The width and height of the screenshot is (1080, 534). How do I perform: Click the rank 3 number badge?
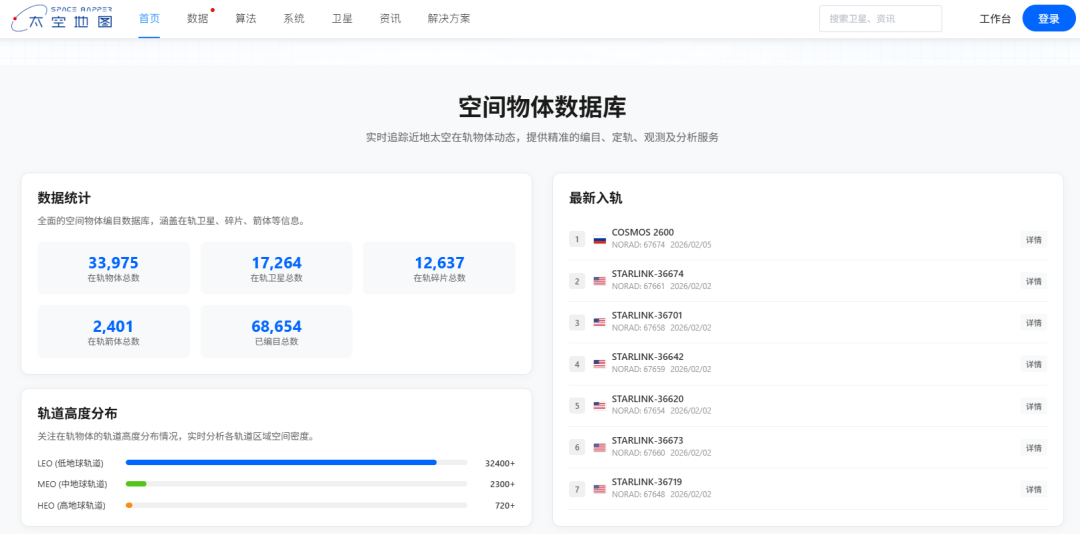click(576, 323)
